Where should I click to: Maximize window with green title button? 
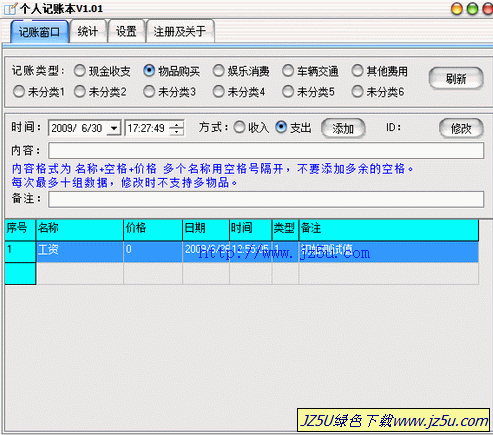point(472,9)
